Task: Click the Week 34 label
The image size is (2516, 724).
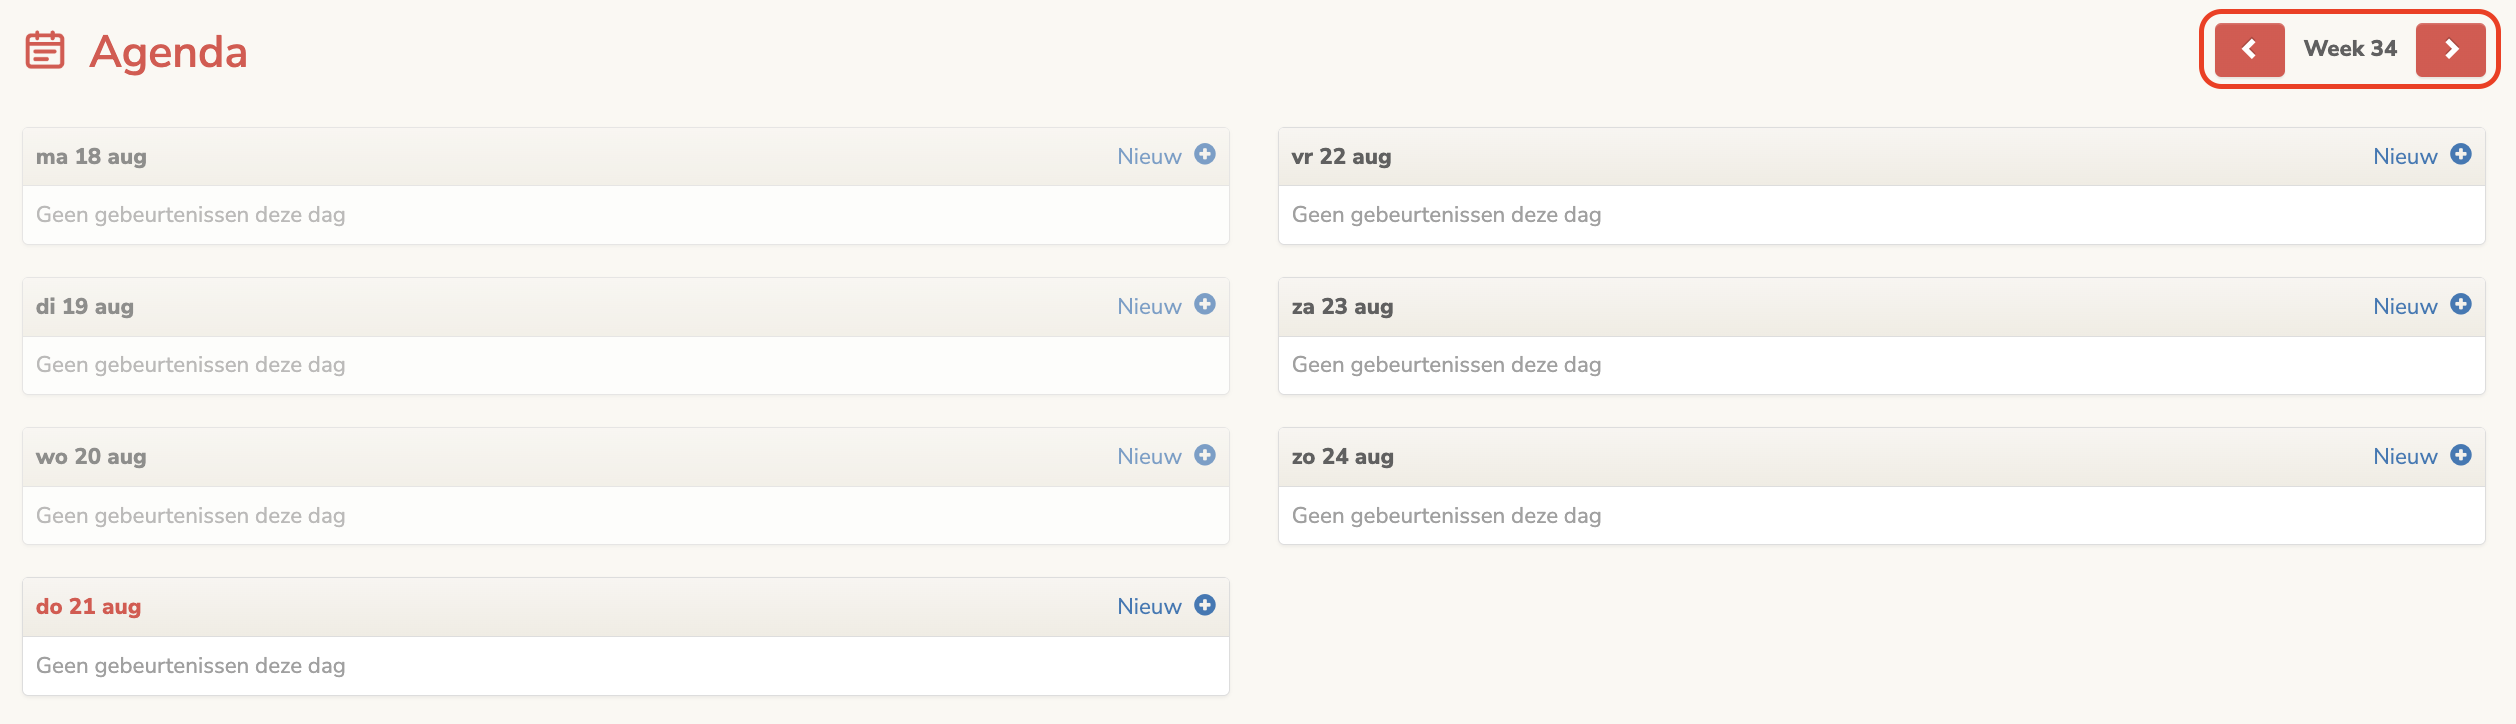Action: [2350, 49]
